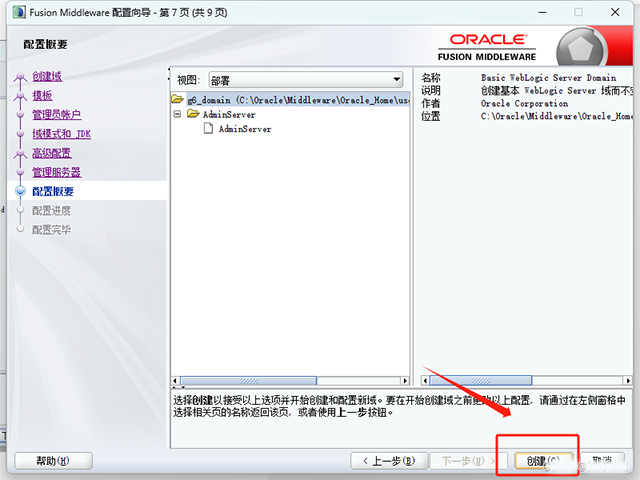Click the author value Oracle Corporation
This screenshot has height=480, width=640.
click(524, 103)
